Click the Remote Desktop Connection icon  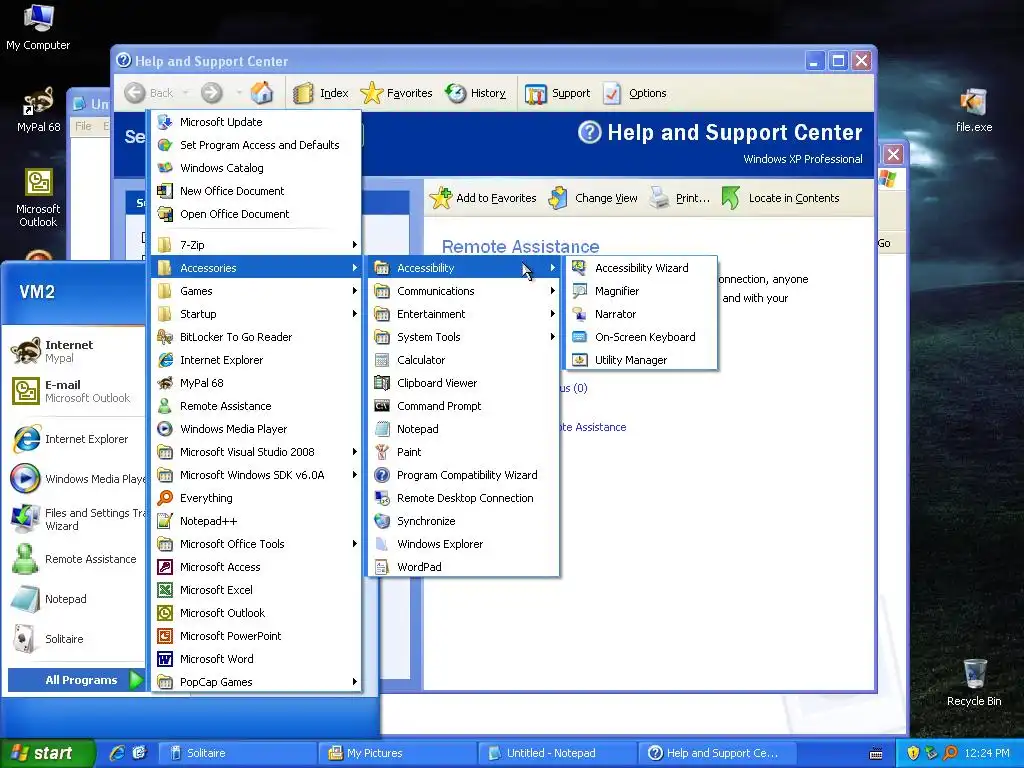coord(382,498)
